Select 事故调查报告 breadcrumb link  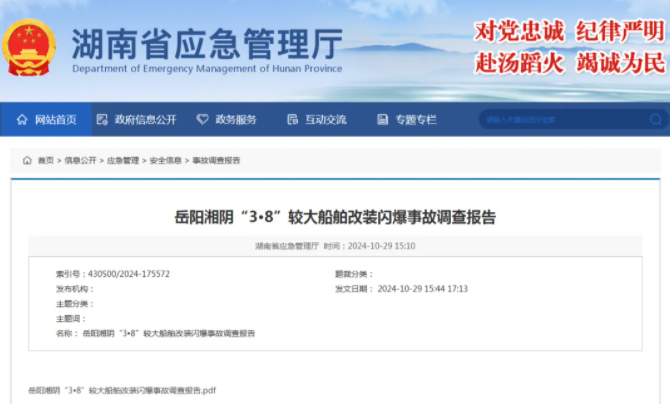click(x=216, y=160)
